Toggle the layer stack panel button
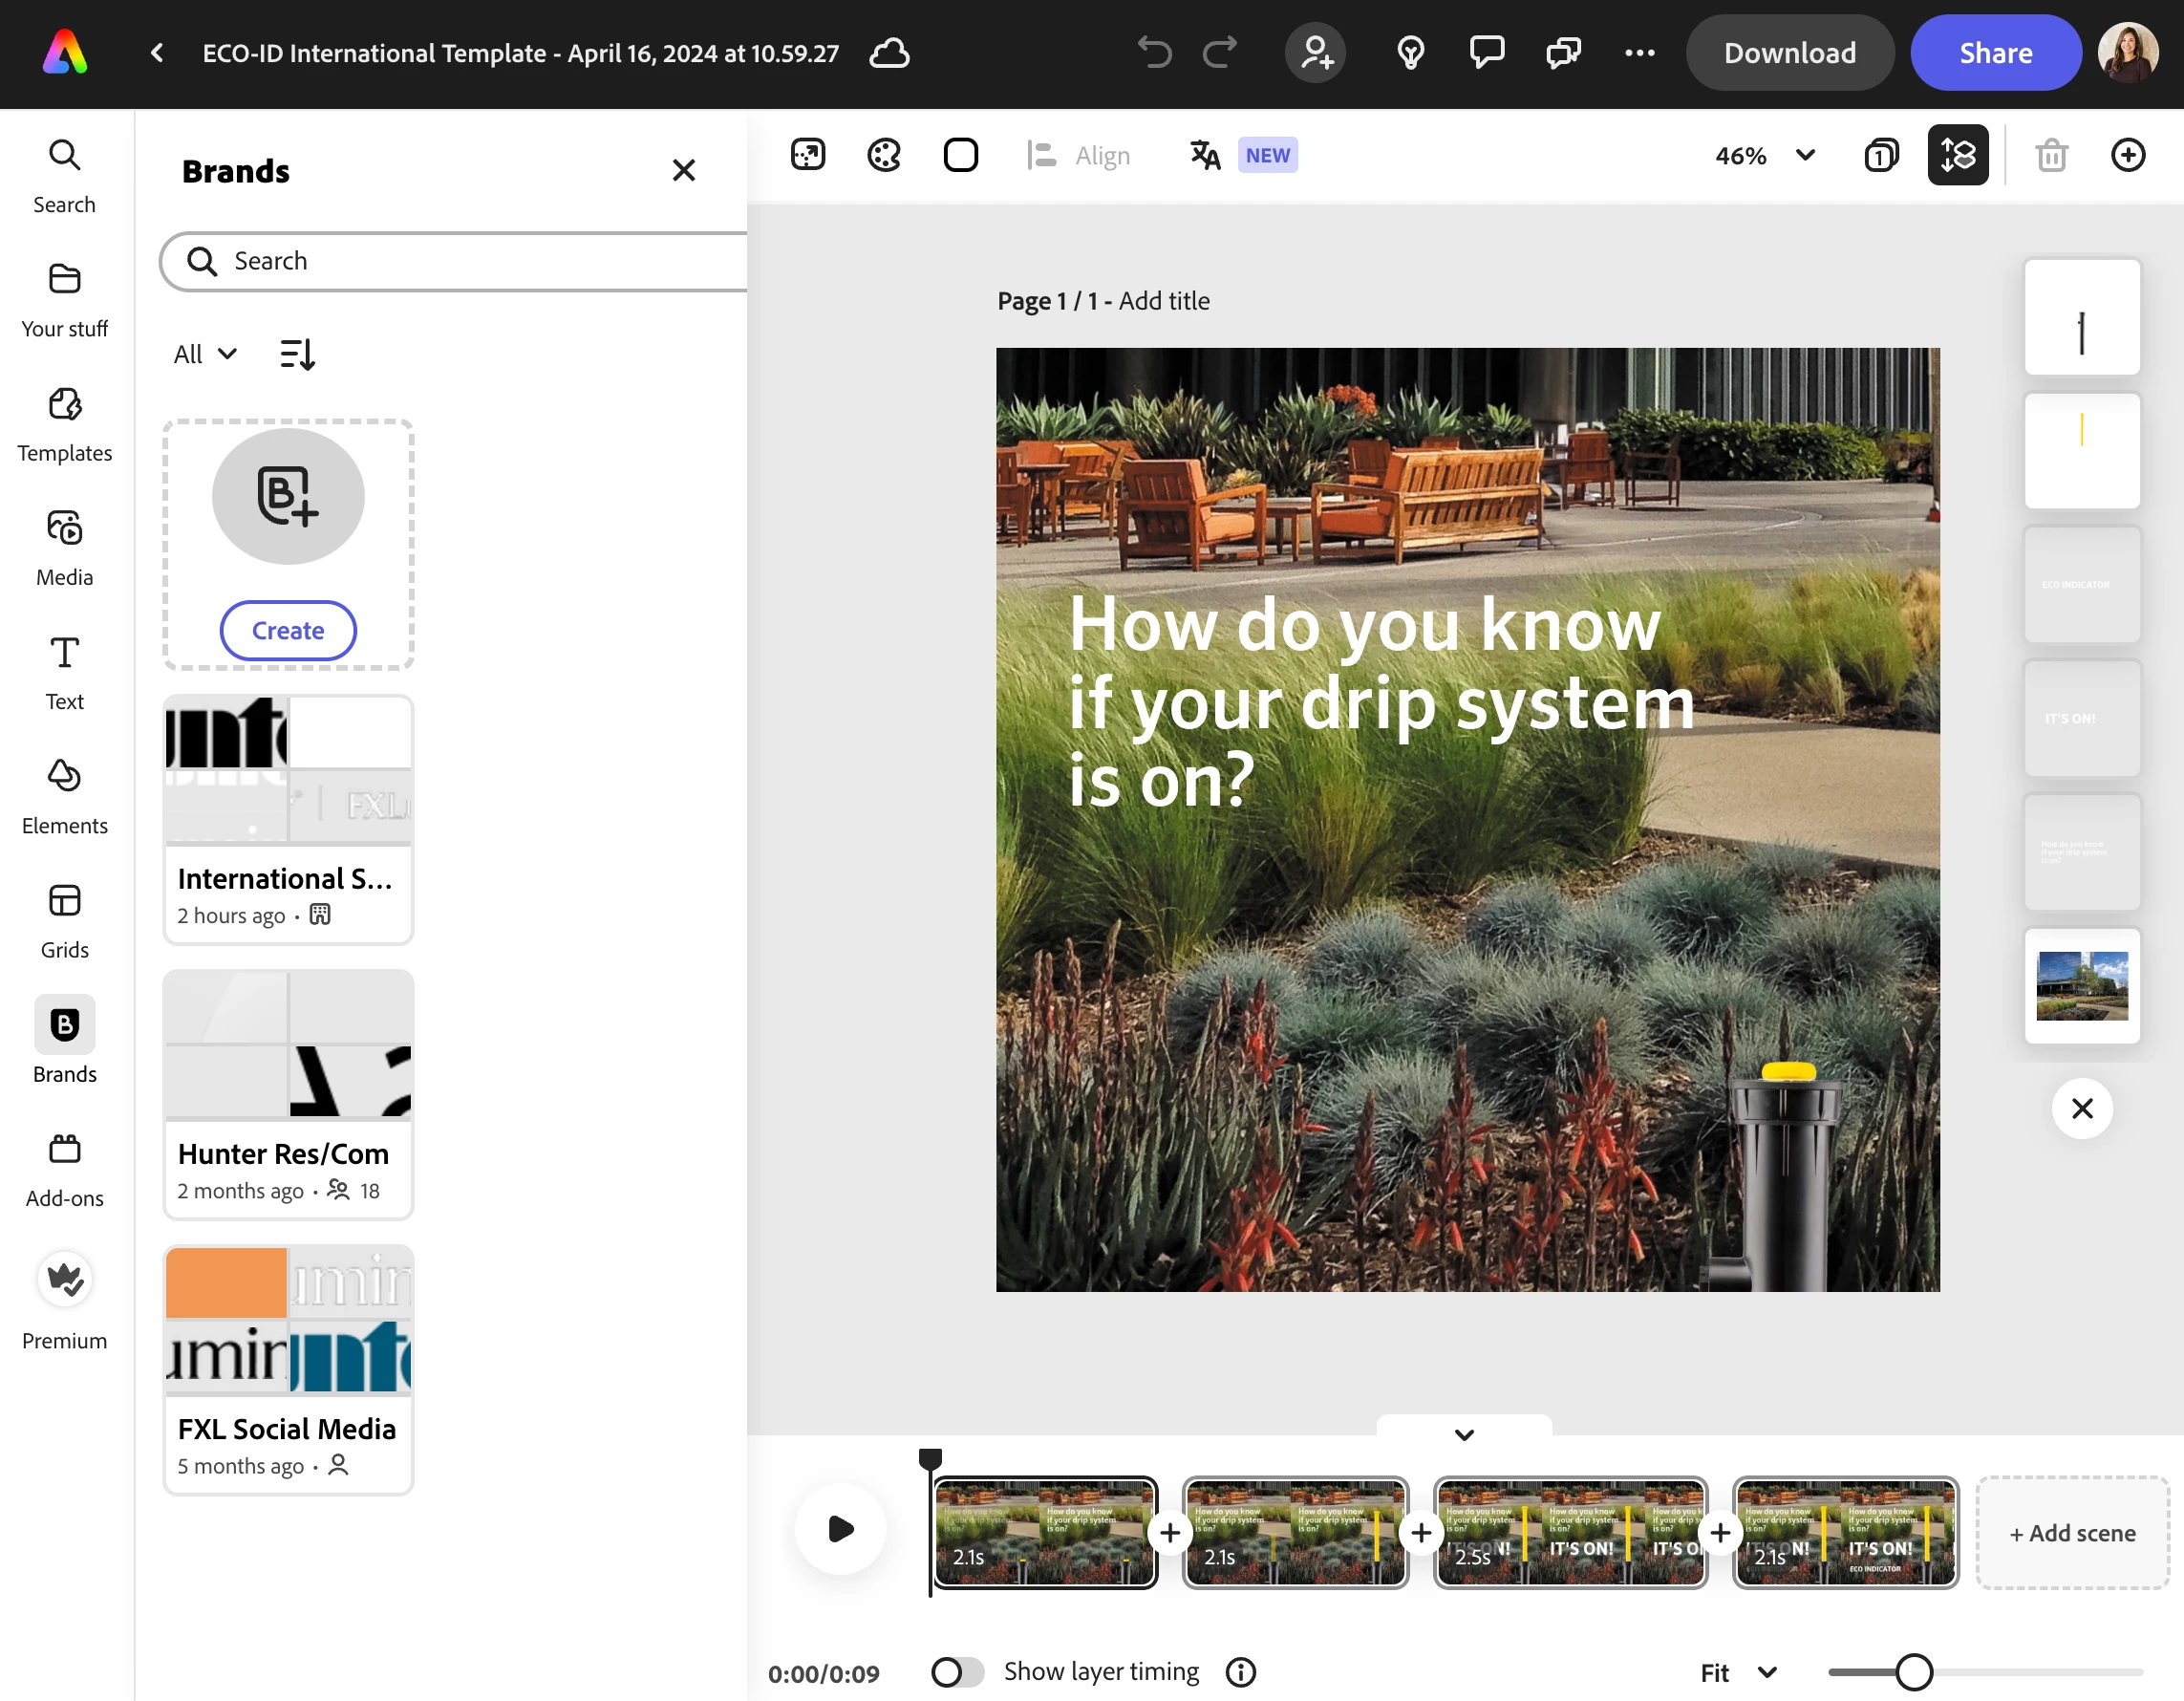The height and width of the screenshot is (1701, 2184). [1957, 155]
